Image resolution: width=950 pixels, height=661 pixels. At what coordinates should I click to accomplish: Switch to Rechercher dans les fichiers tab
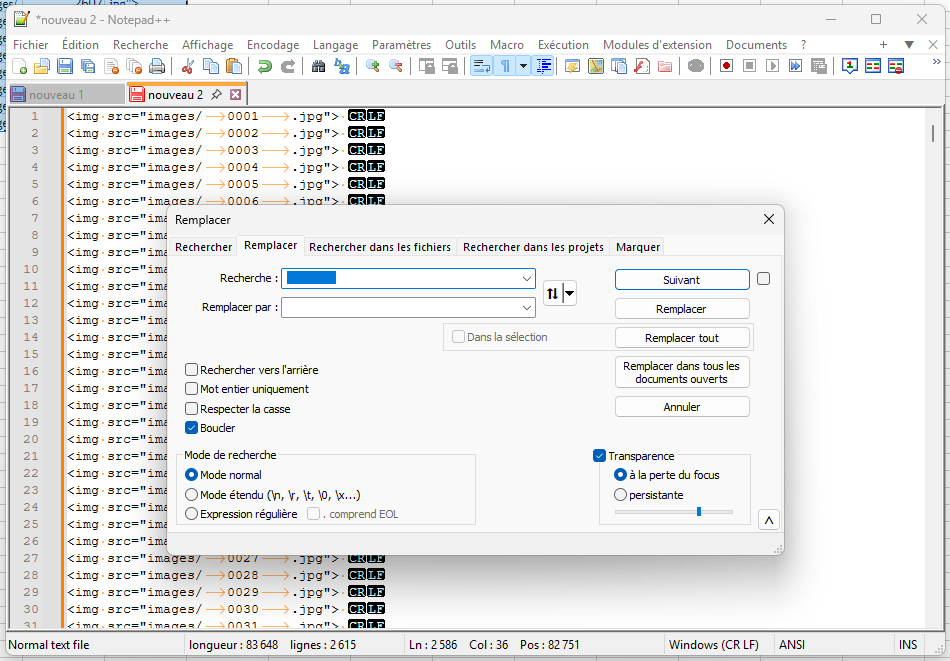pos(380,247)
